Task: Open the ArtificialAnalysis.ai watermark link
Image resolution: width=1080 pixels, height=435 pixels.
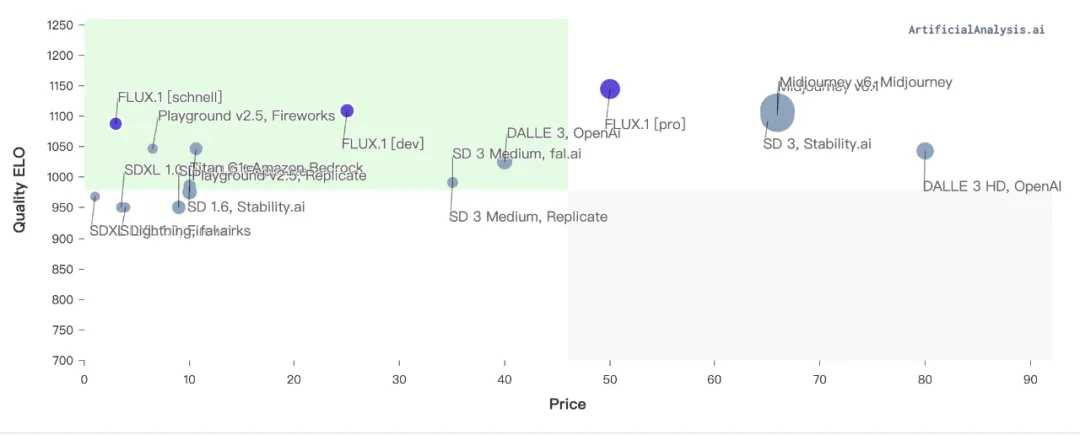Action: point(976,30)
